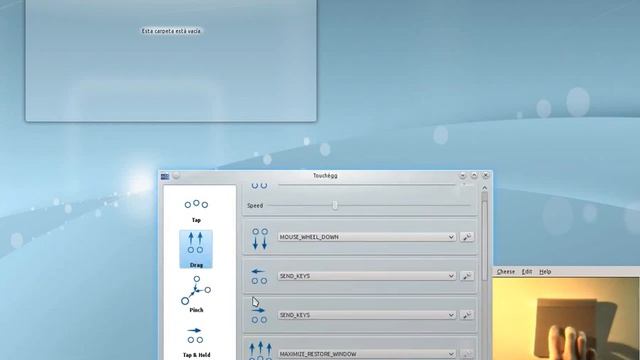Click the Cheese webcam preview image
The width and height of the screenshot is (640, 360).
coord(566,319)
